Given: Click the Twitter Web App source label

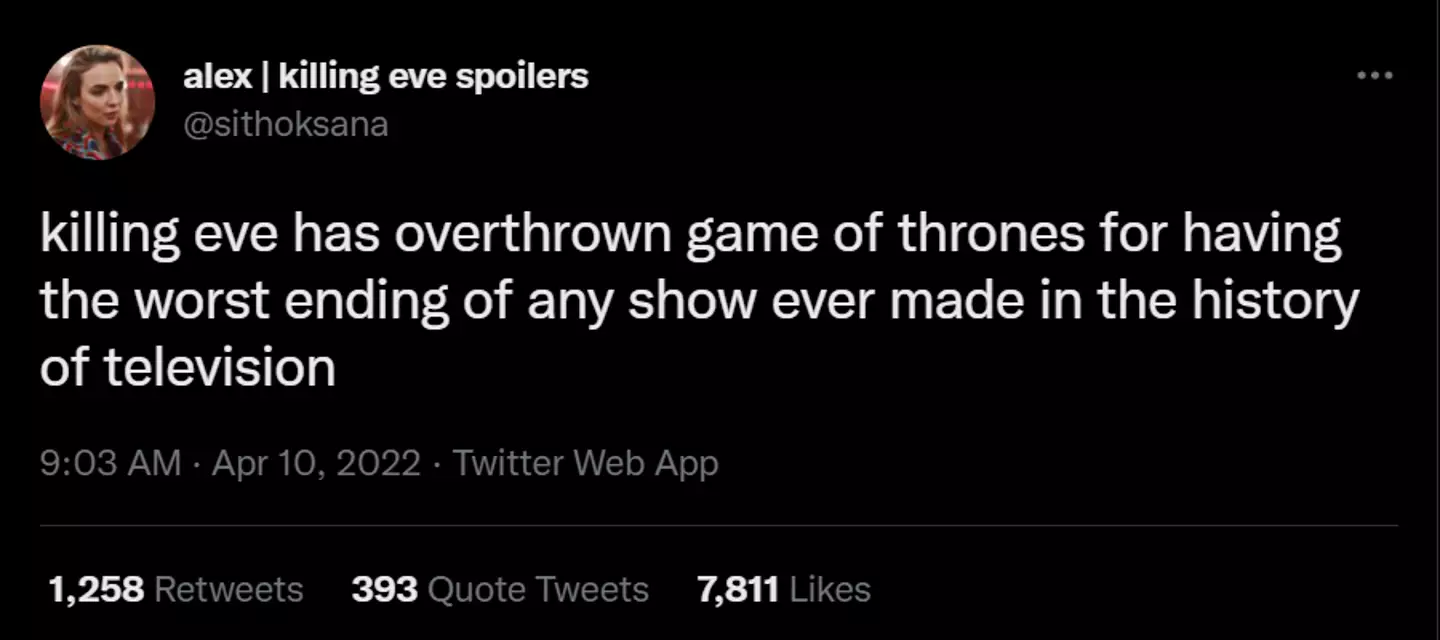Looking at the screenshot, I should [585, 463].
